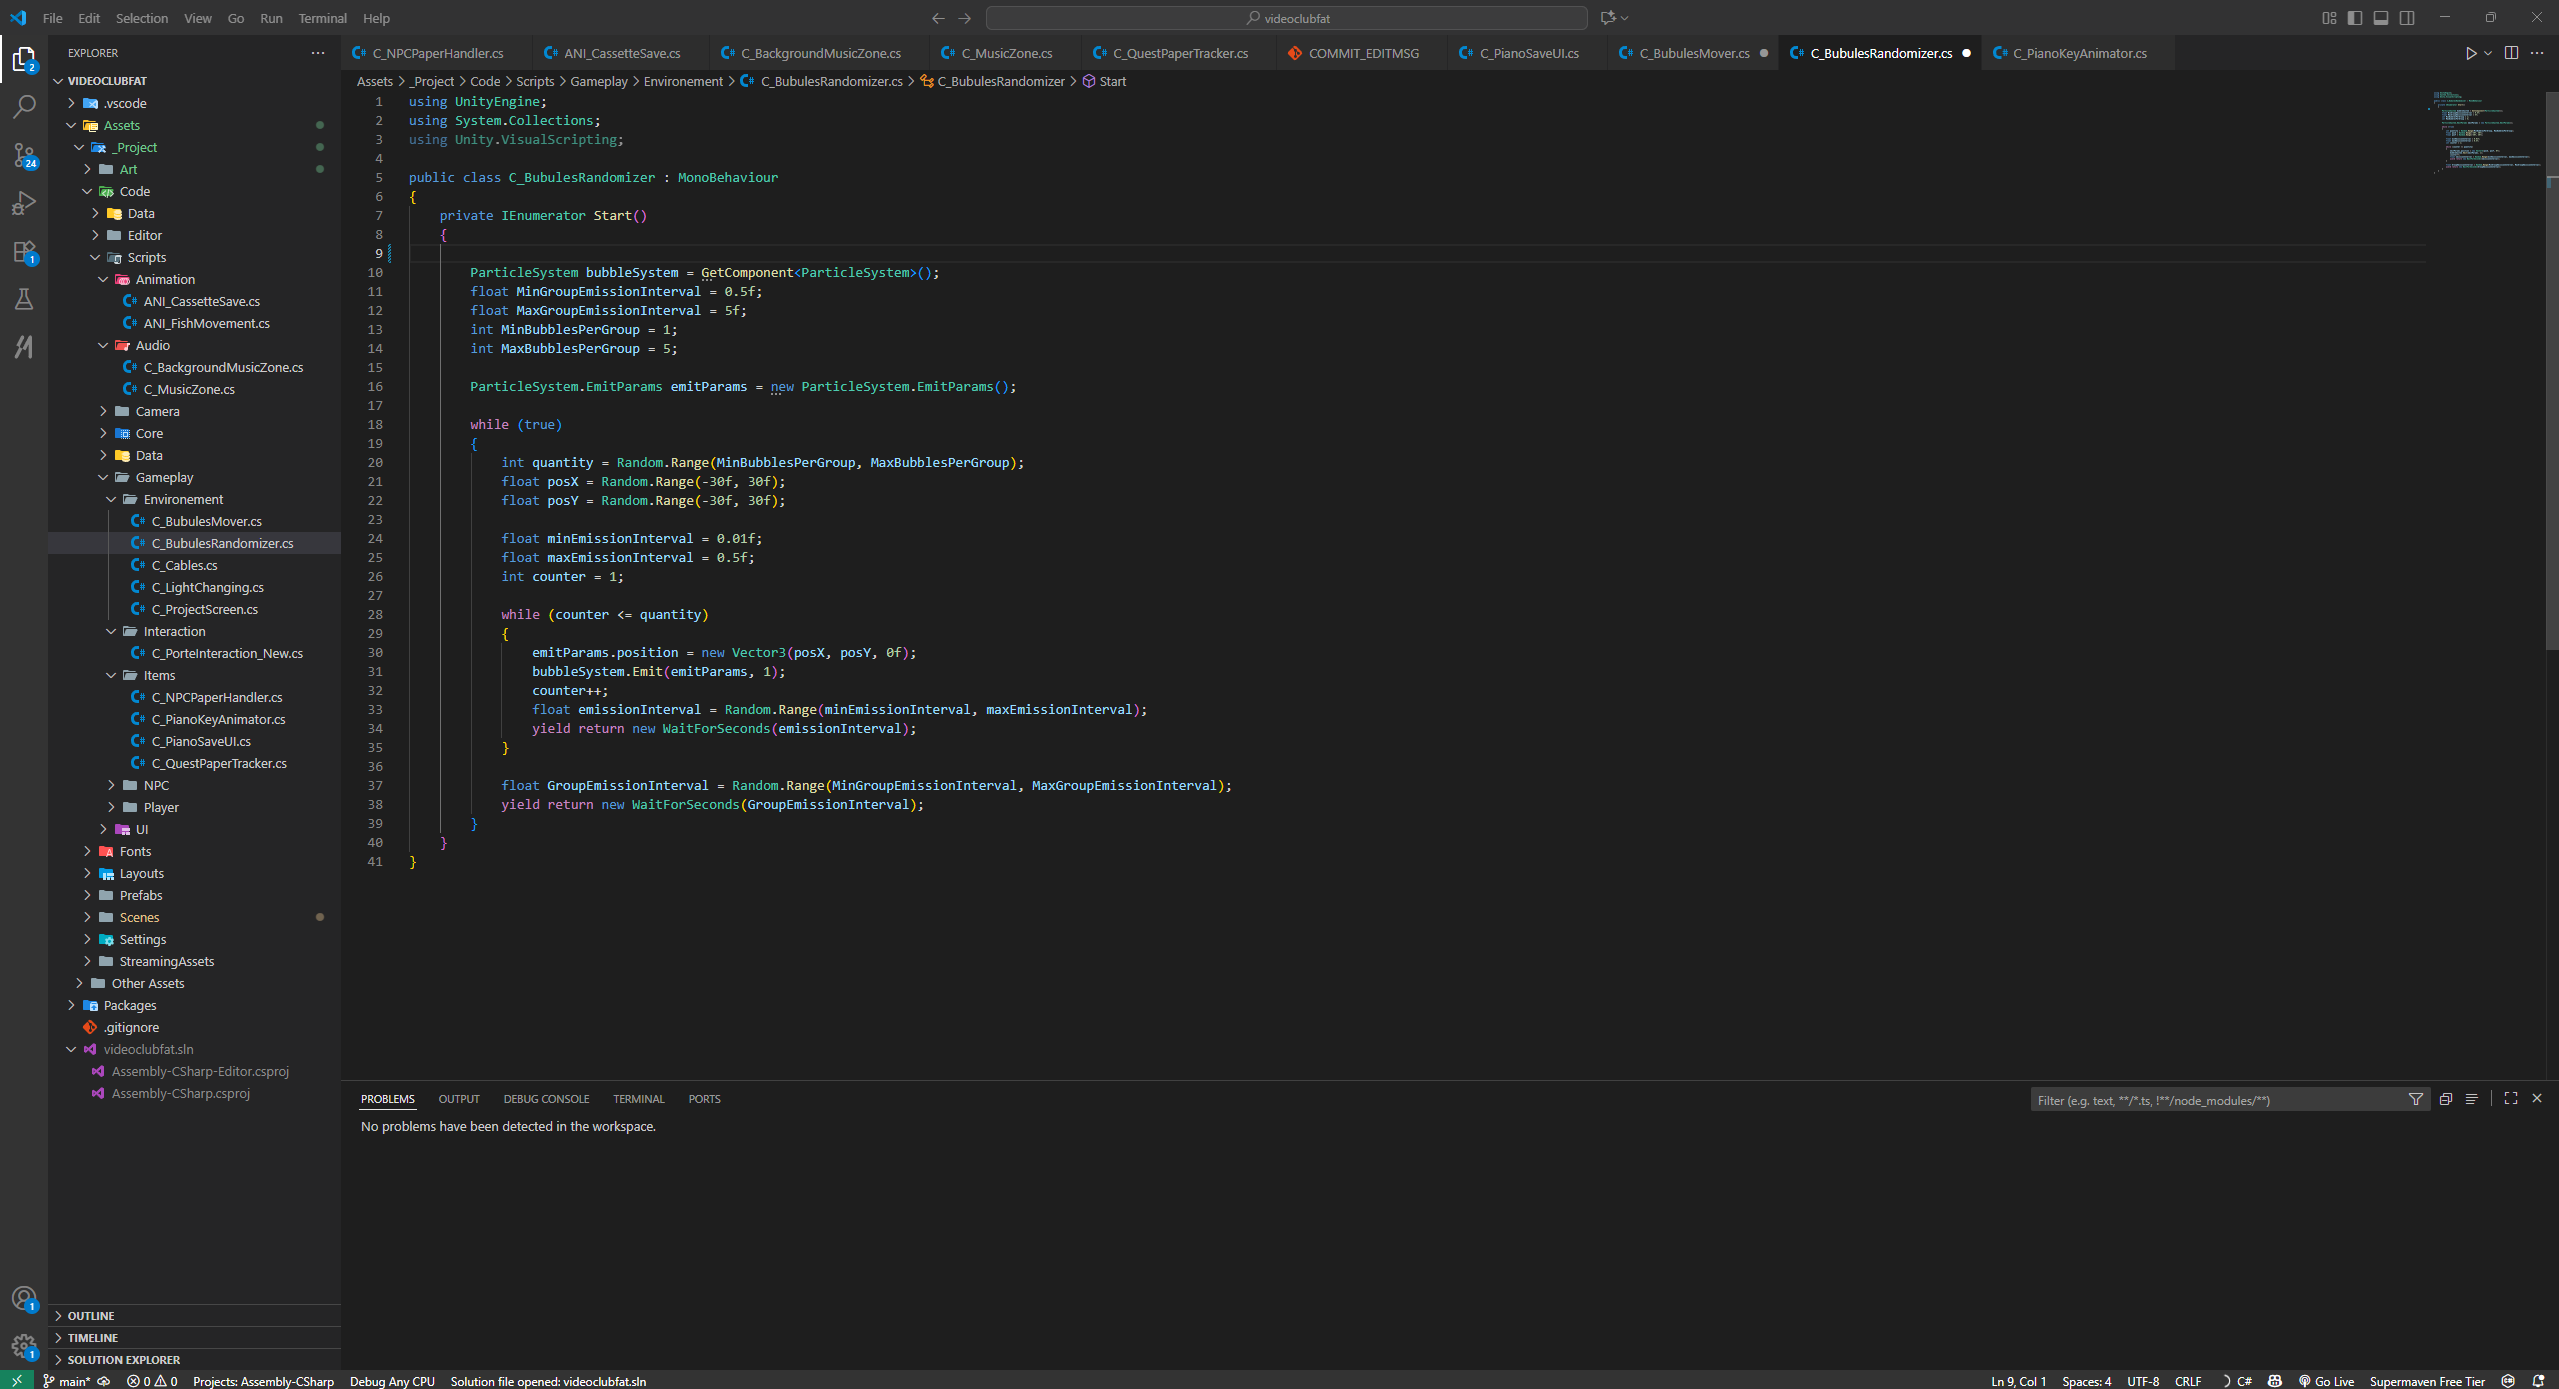The image size is (2559, 1389).
Task: Click Go Live in status bar
Action: pos(2326,1381)
